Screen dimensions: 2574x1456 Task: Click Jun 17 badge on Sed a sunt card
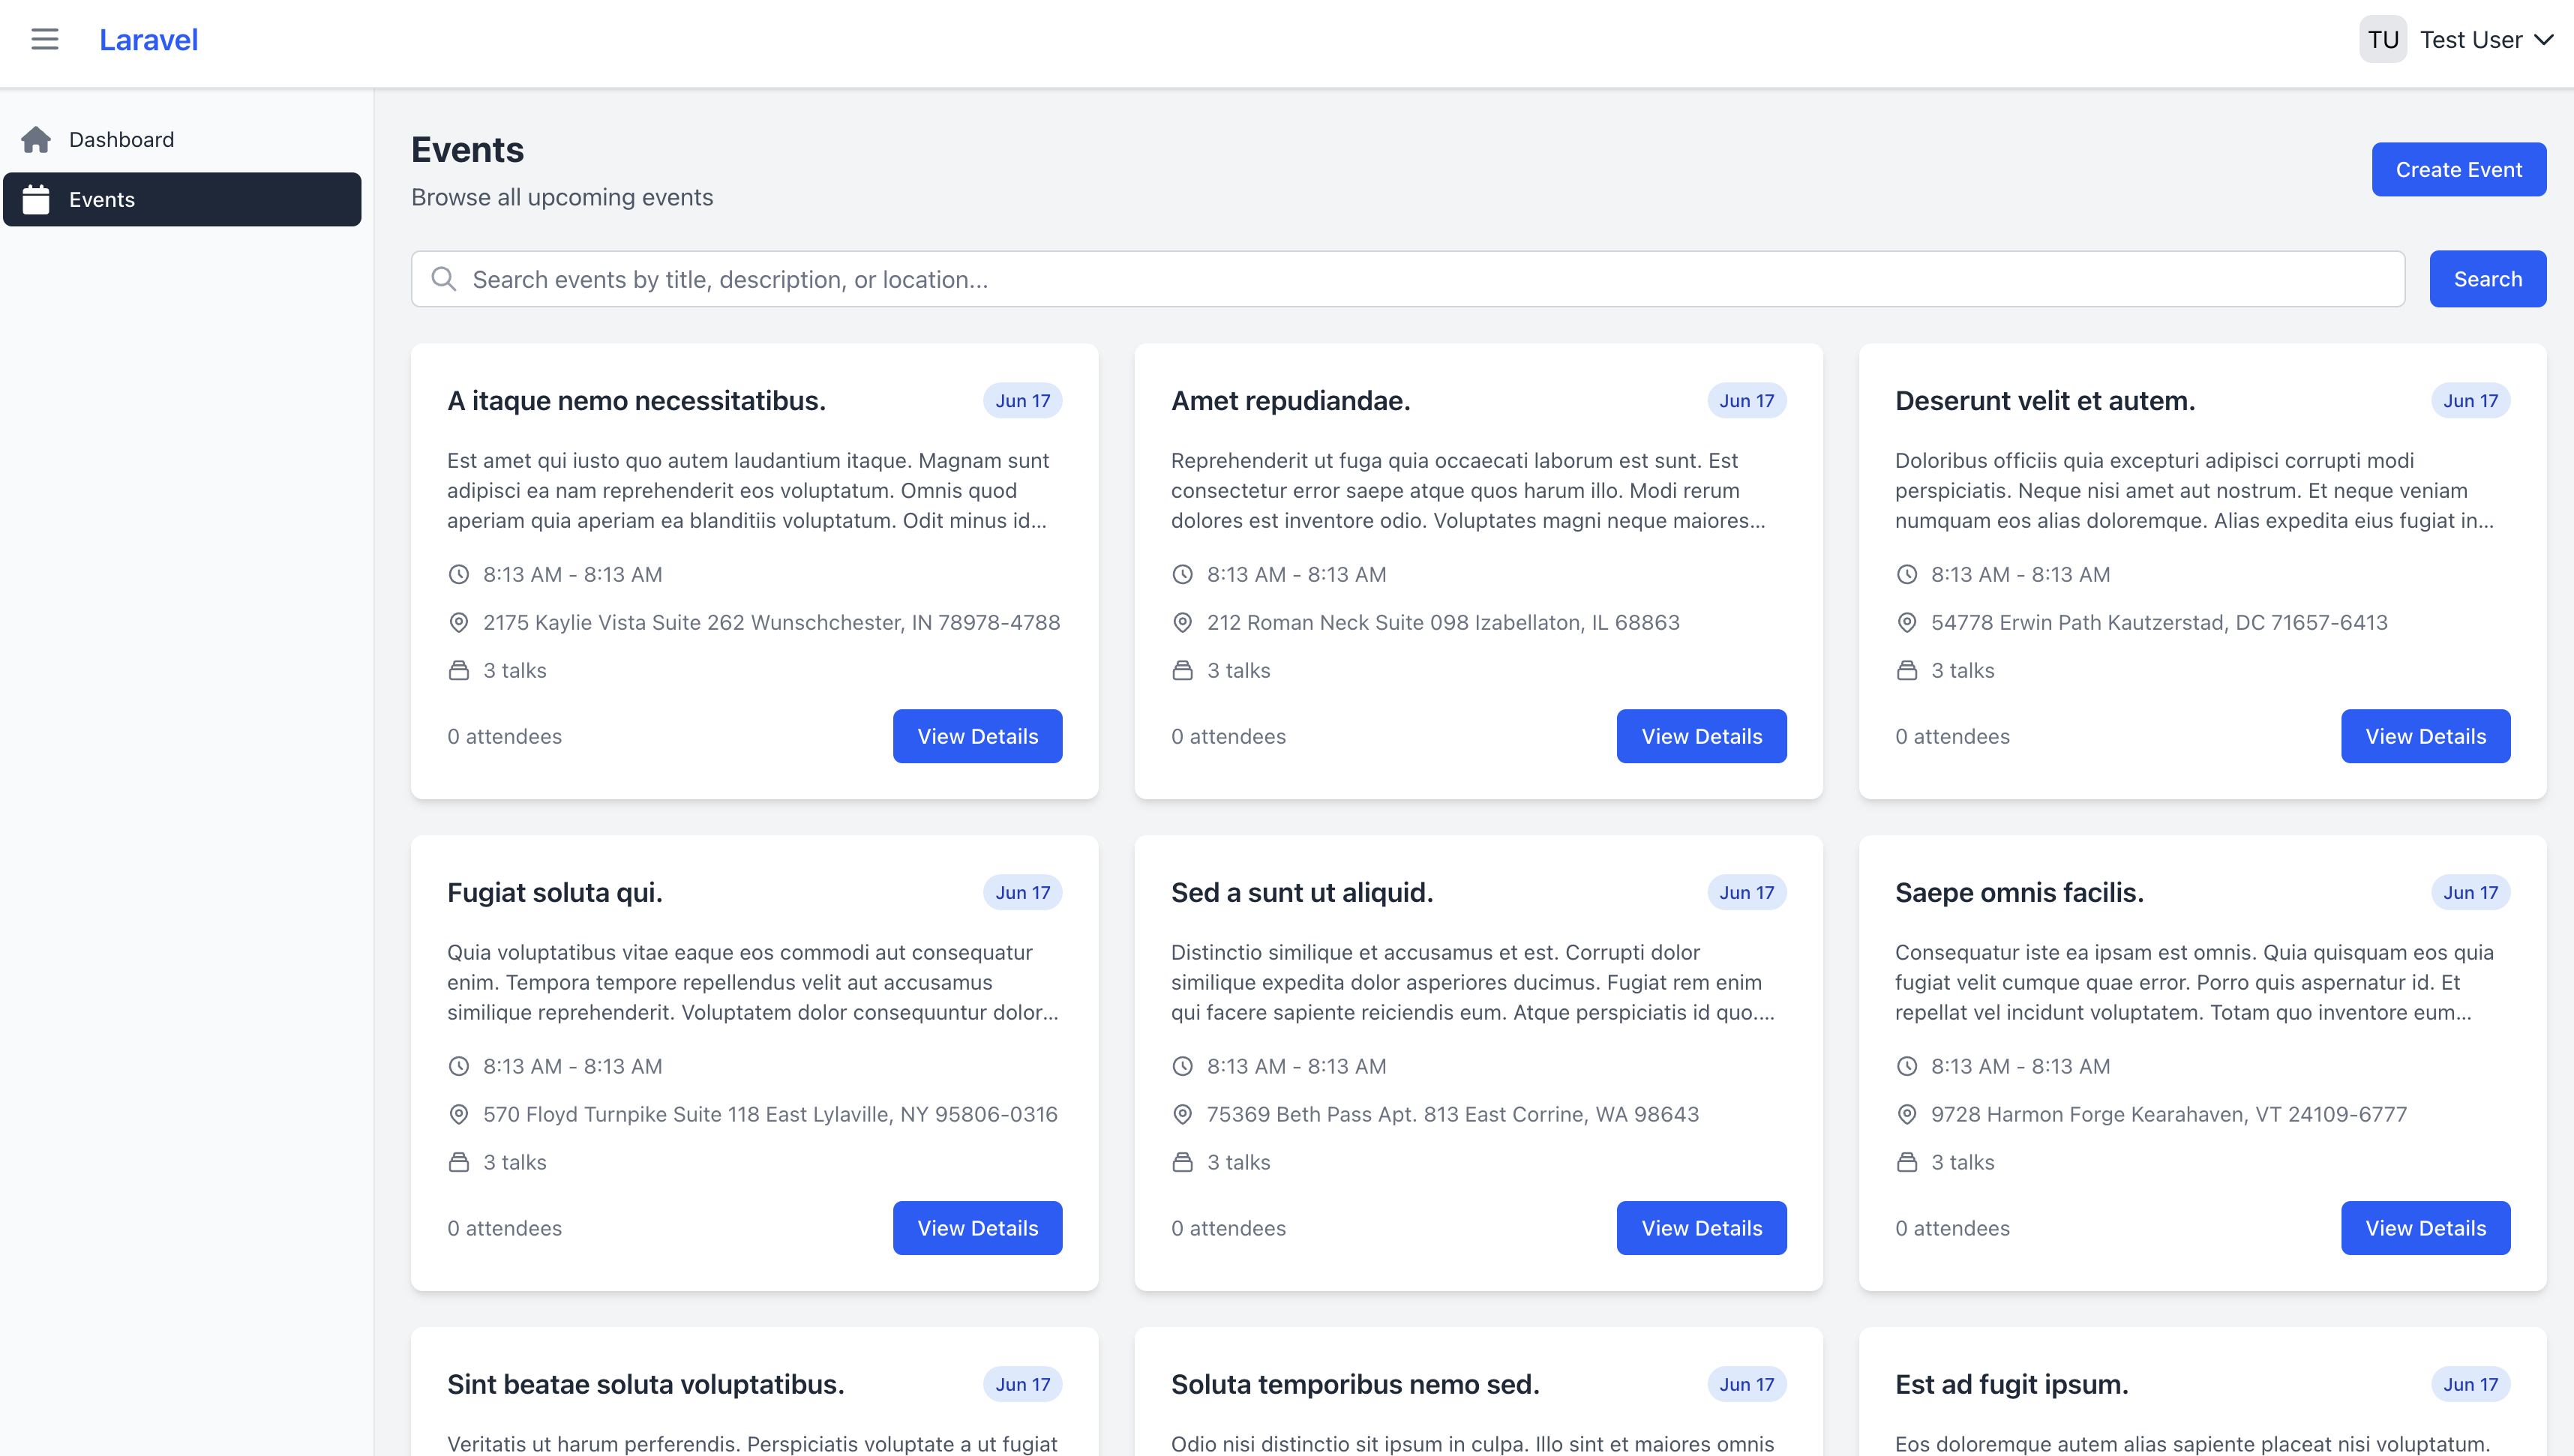tap(1746, 892)
